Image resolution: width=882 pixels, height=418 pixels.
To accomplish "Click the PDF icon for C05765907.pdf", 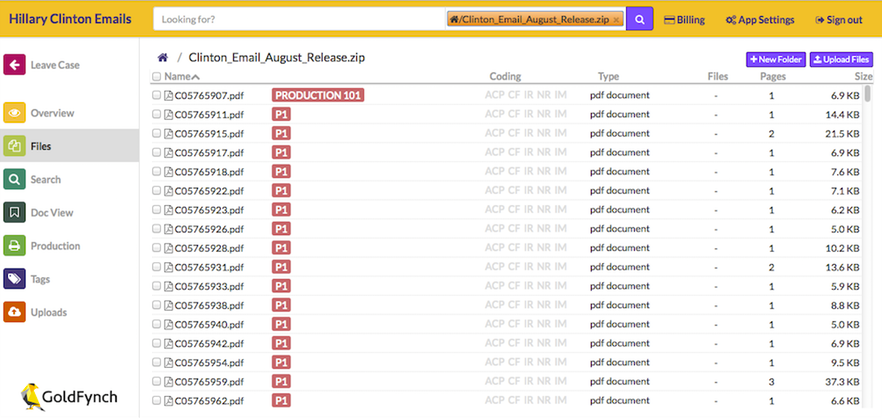I will coord(168,96).
